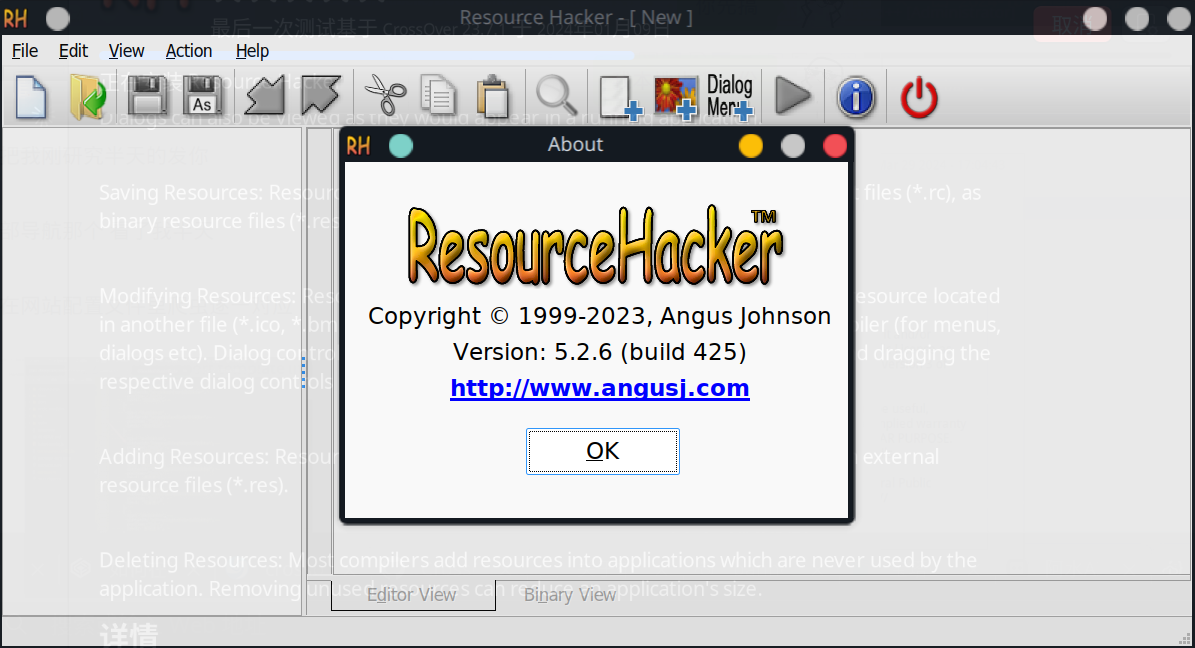Click the down-left arrow toolbar icon
The image size is (1195, 648).
pyautogui.click(x=264, y=96)
